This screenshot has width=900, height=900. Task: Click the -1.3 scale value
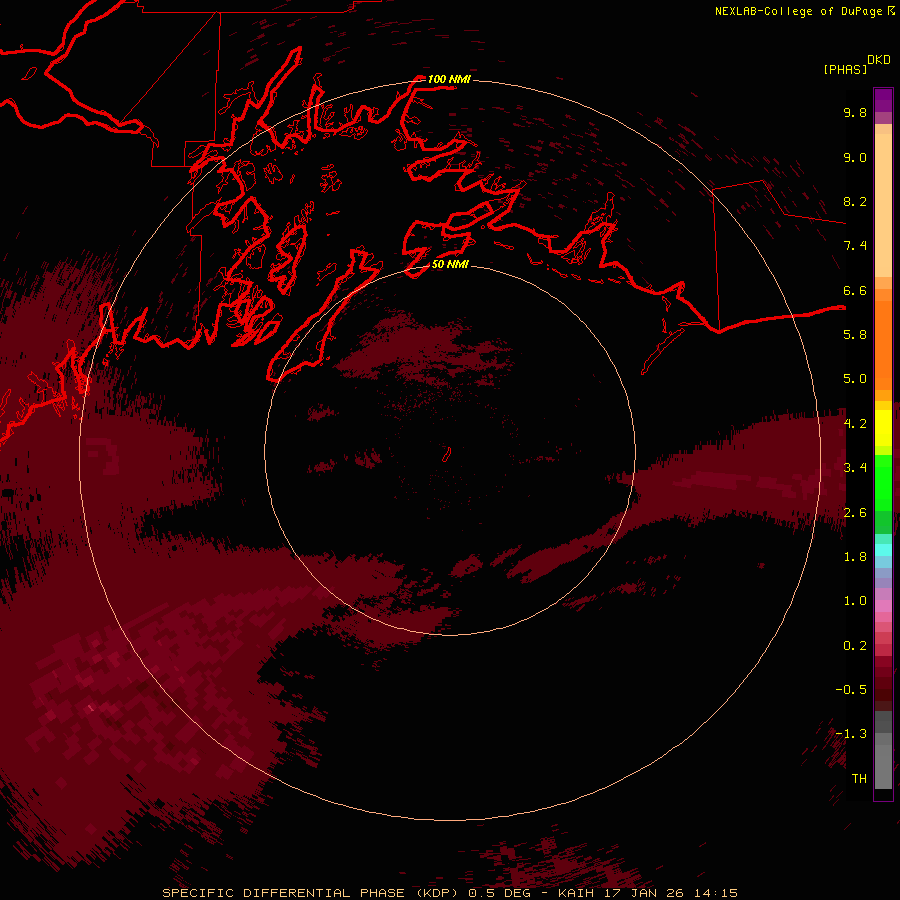[851, 734]
